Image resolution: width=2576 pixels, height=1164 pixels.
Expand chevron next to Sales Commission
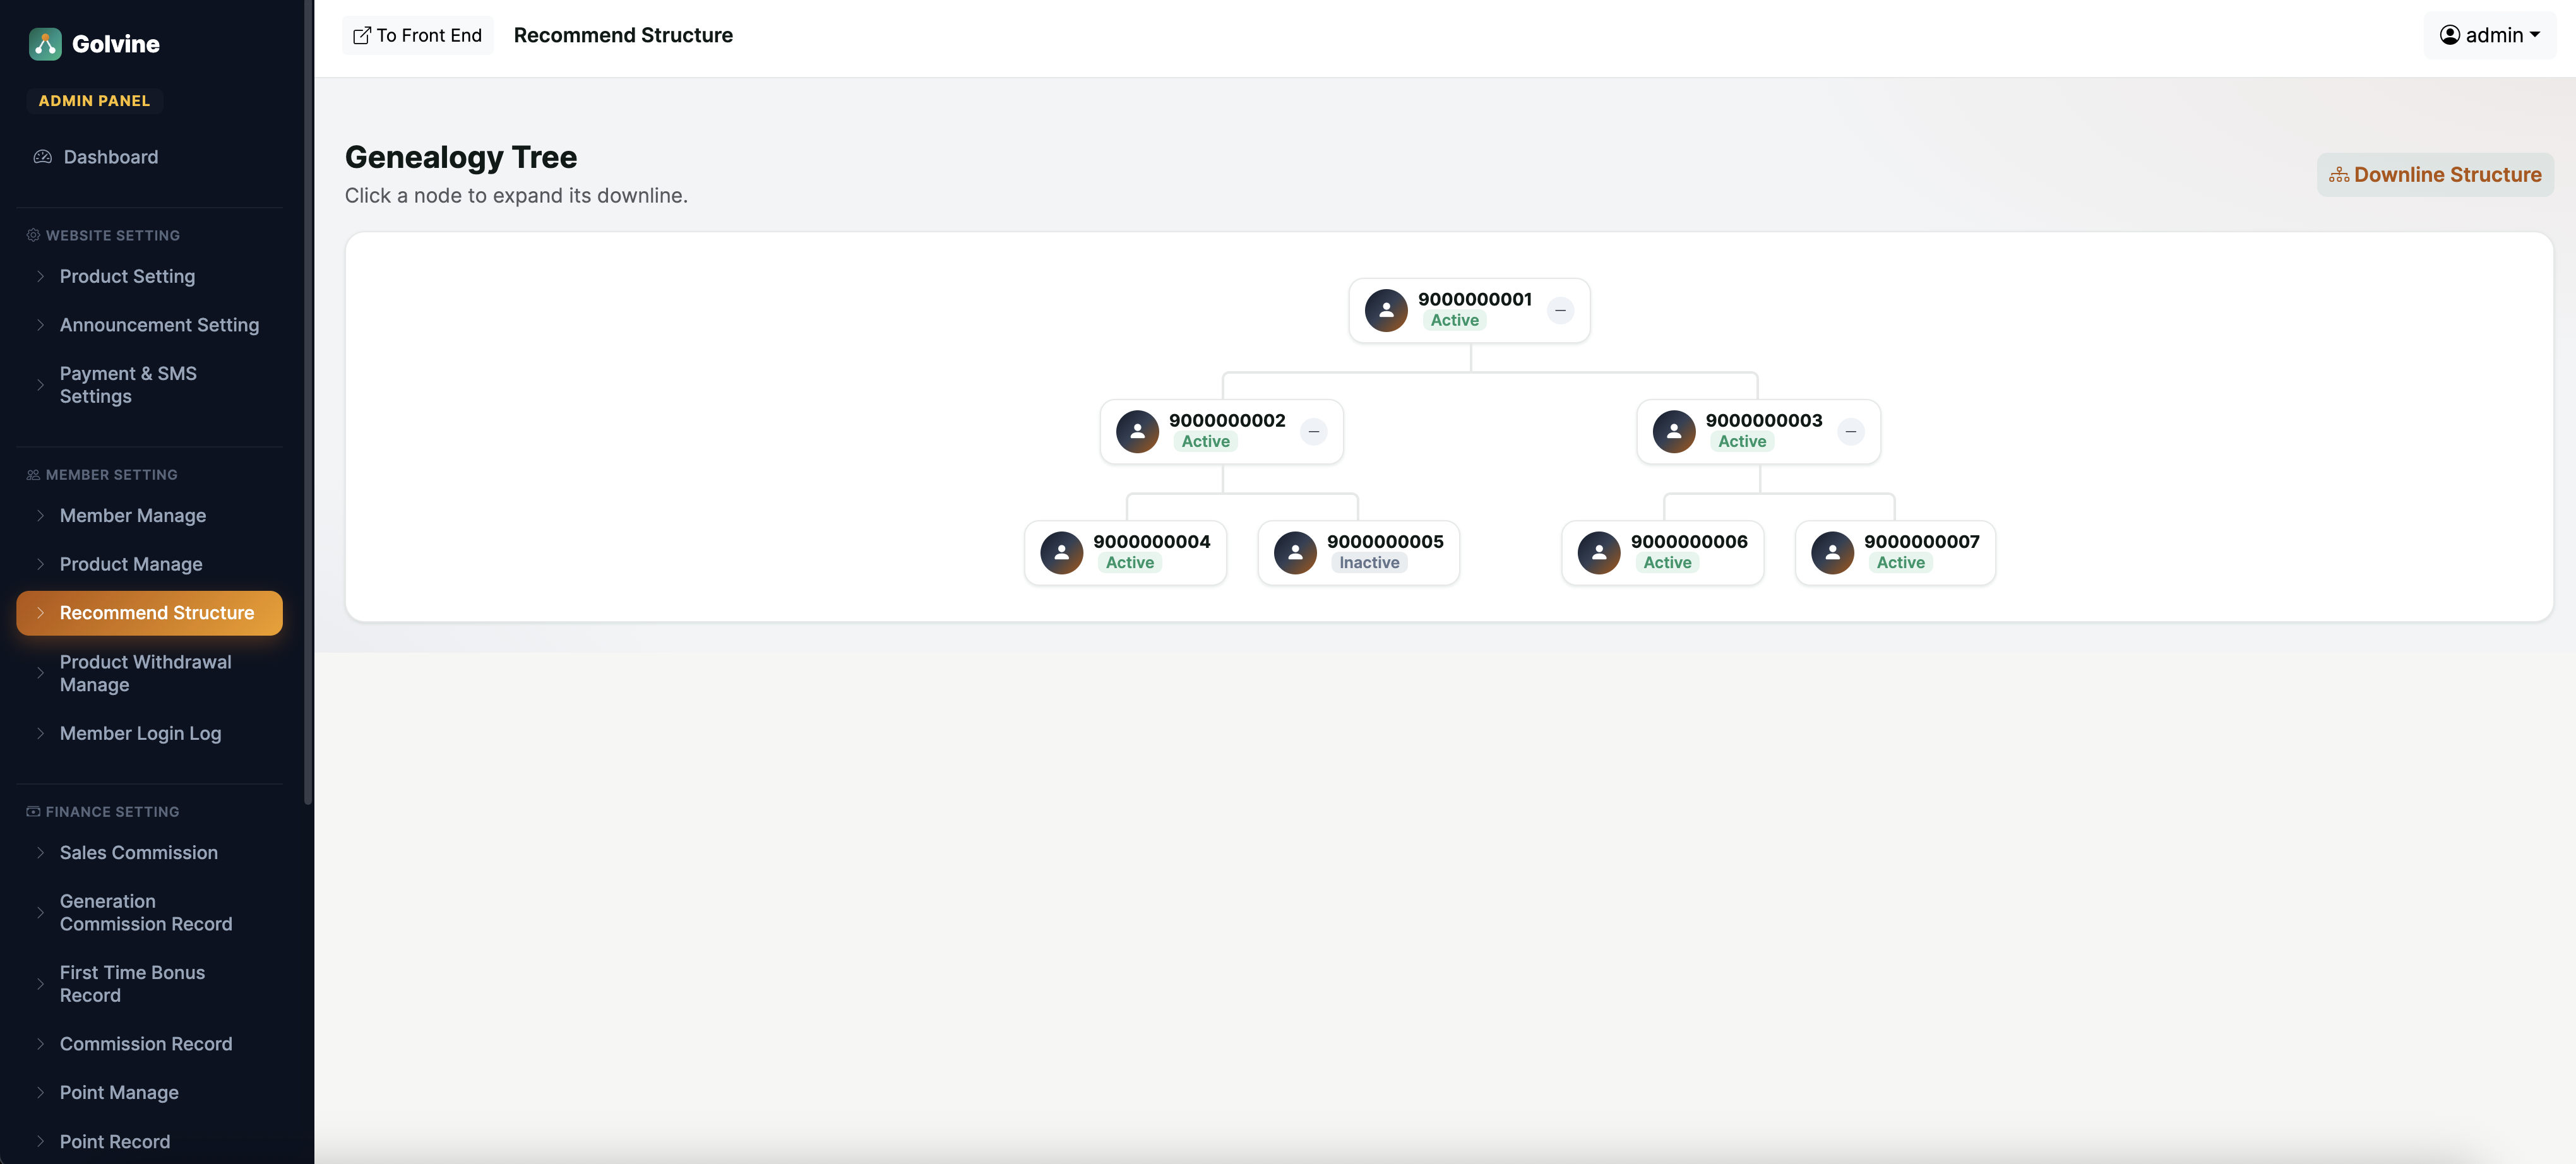click(x=40, y=853)
